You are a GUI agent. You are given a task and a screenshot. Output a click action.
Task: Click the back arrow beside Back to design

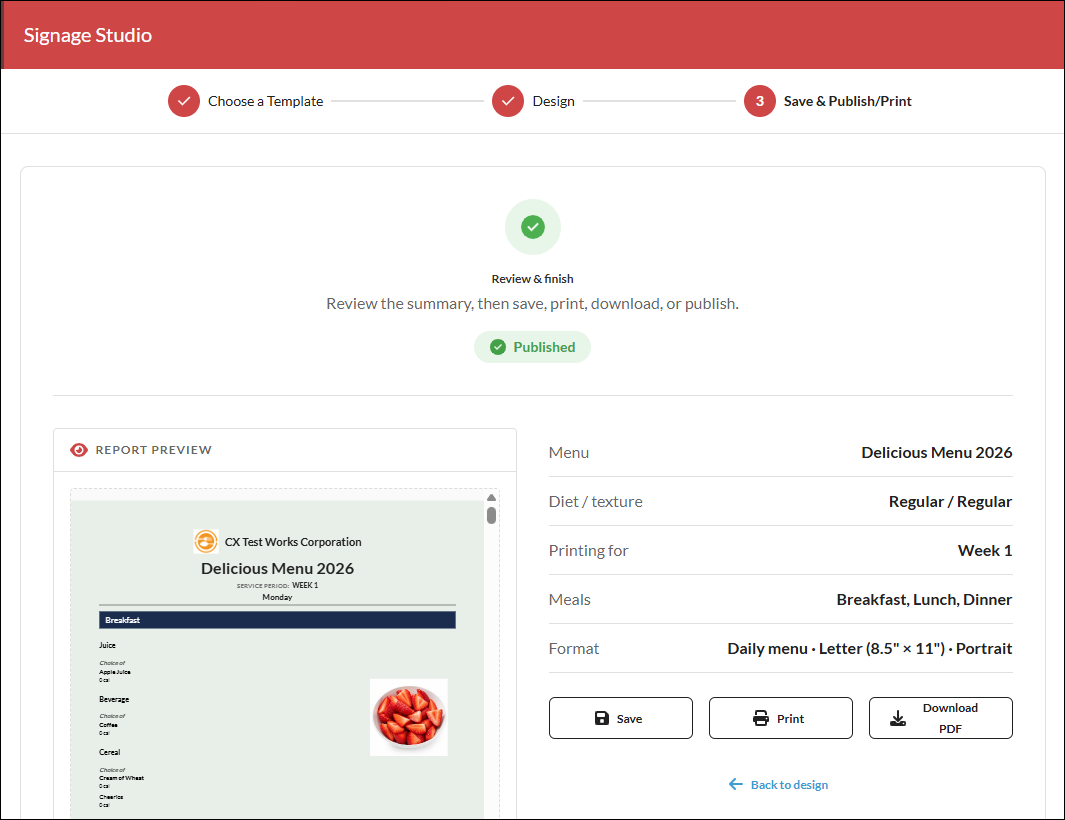pos(736,784)
